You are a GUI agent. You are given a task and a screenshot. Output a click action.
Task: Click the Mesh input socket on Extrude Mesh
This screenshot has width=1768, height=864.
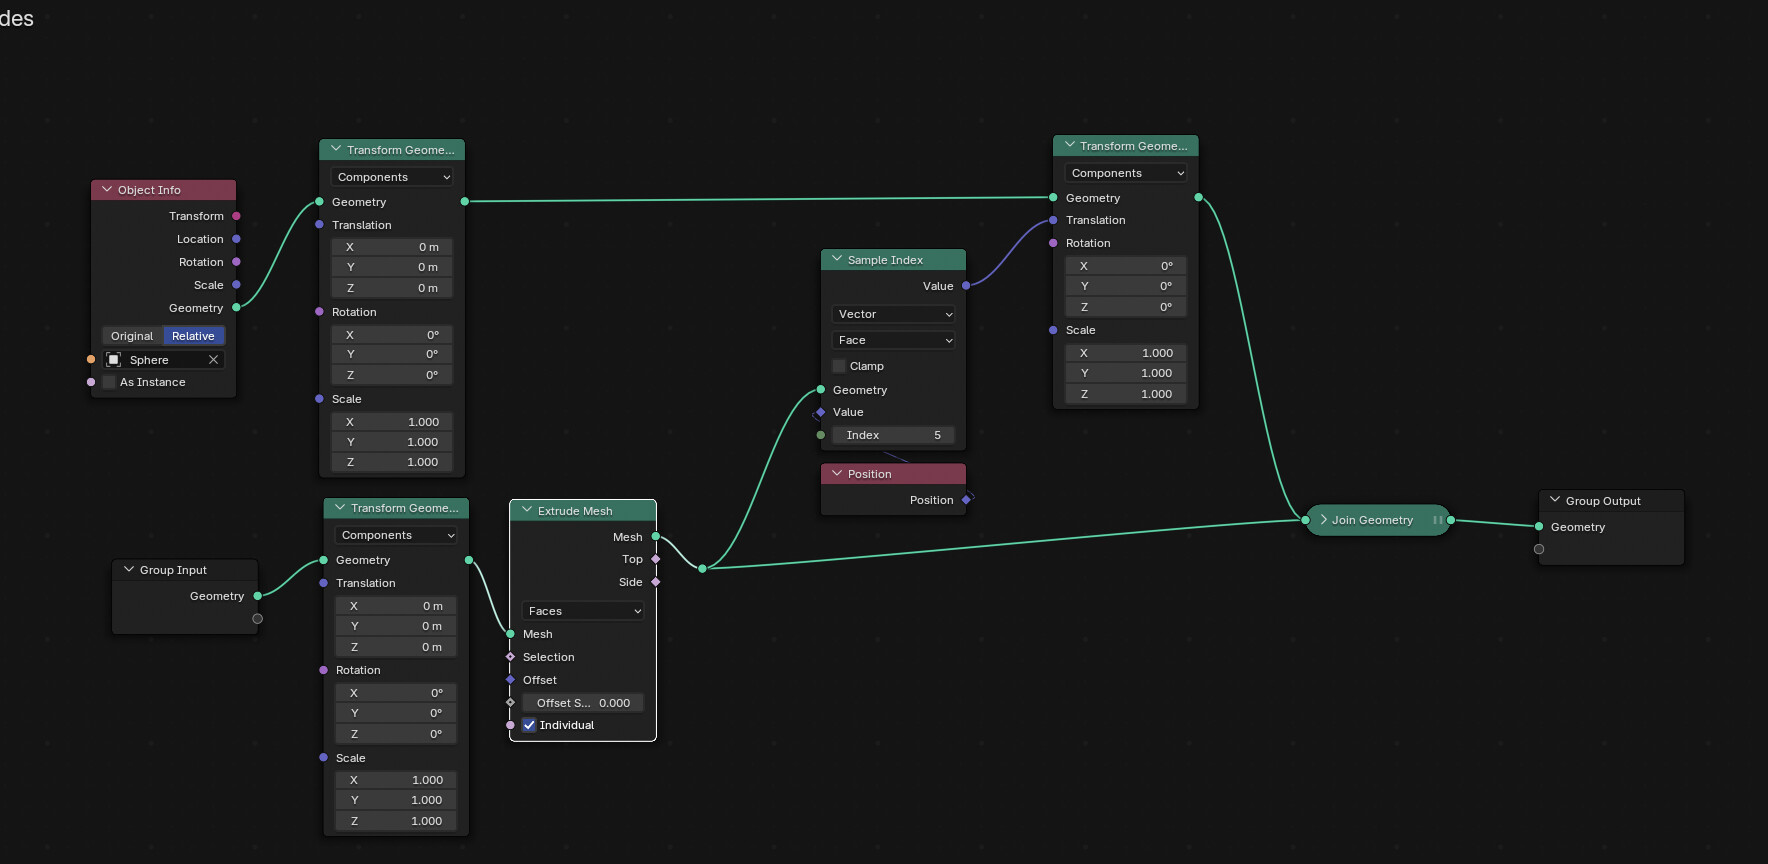coord(510,634)
